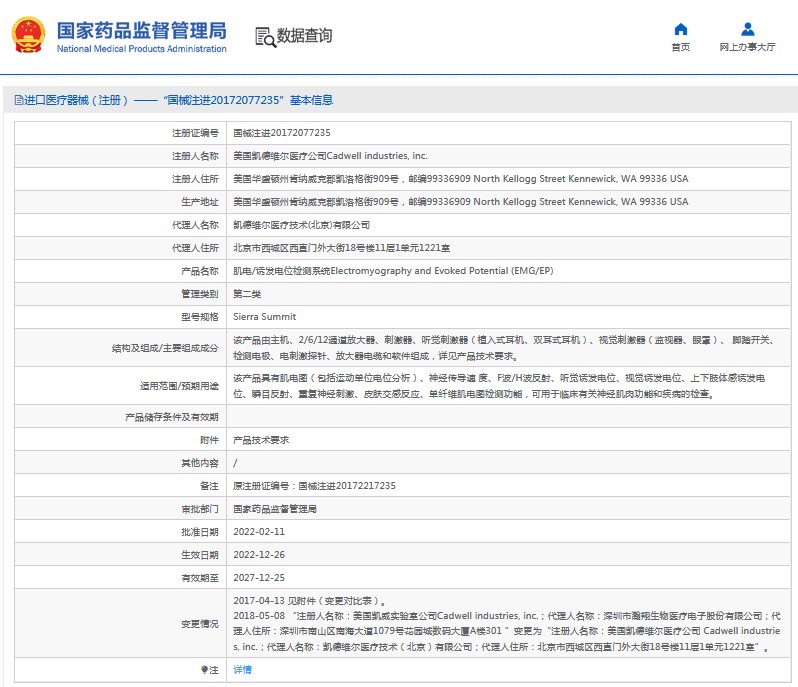The height and width of the screenshot is (687, 798).
Task: Click the 国家药品监督管理局 site title
Action: click(x=141, y=31)
